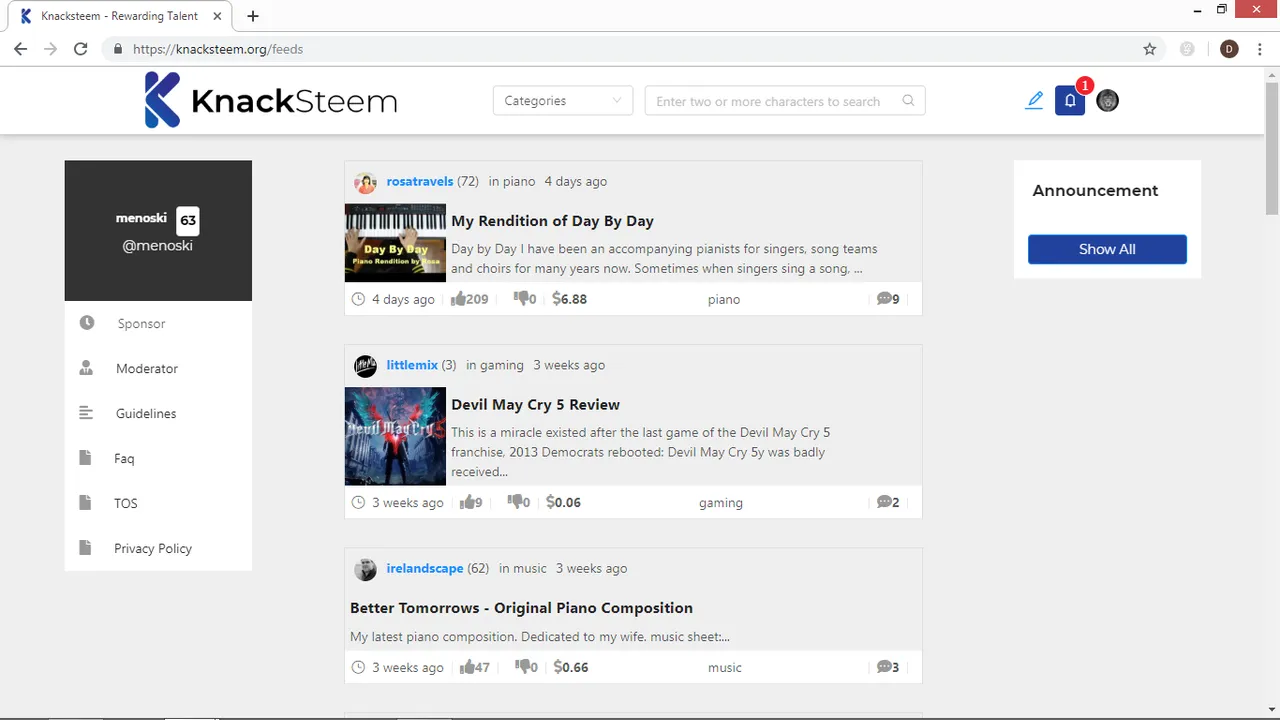Open the Guidelines page from sidebar

(146, 413)
